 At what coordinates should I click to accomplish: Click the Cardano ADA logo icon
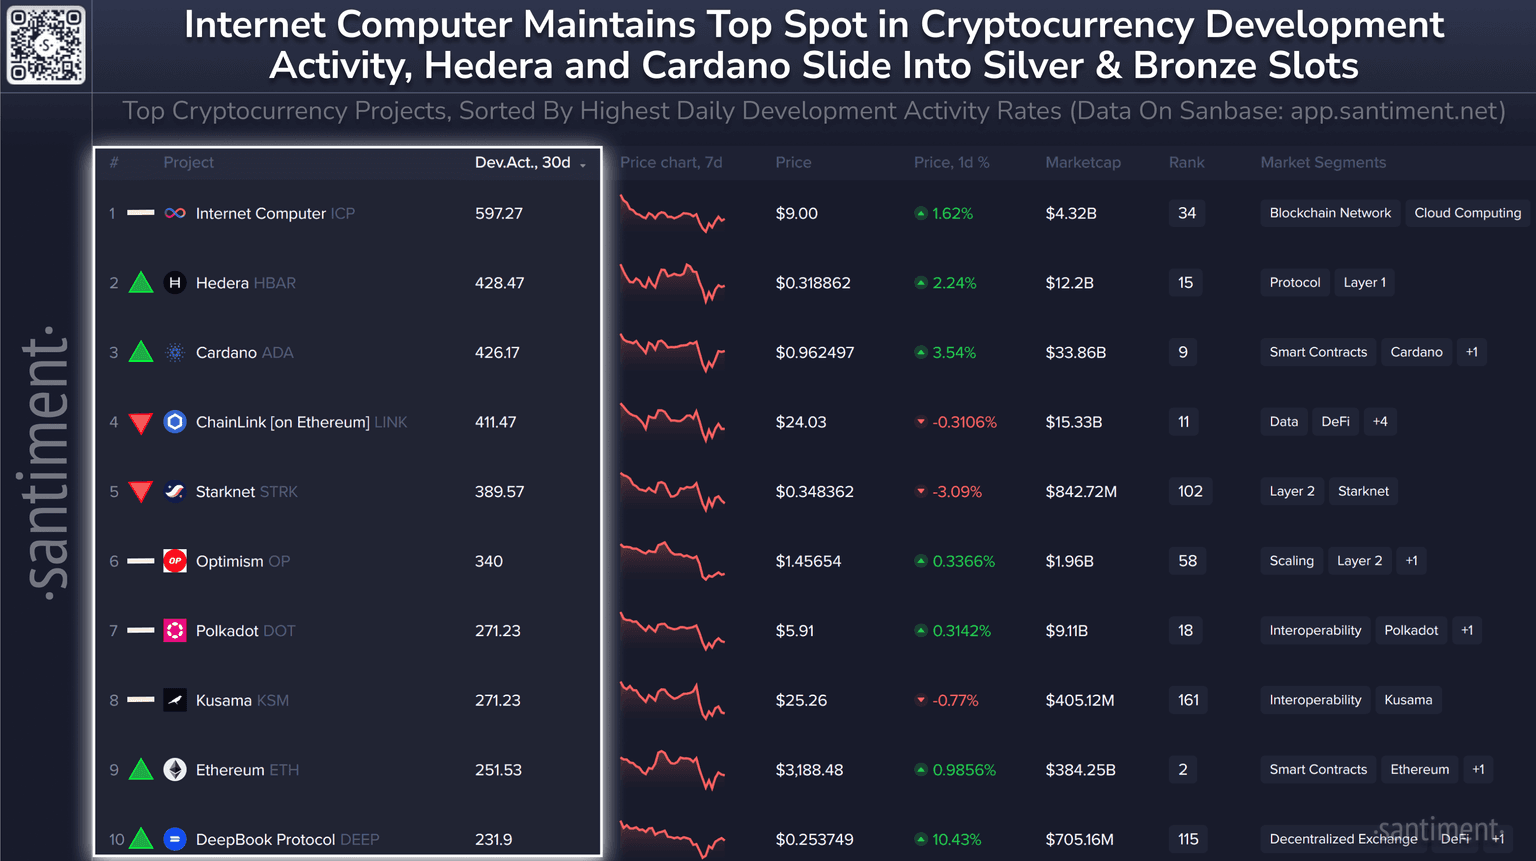point(175,352)
